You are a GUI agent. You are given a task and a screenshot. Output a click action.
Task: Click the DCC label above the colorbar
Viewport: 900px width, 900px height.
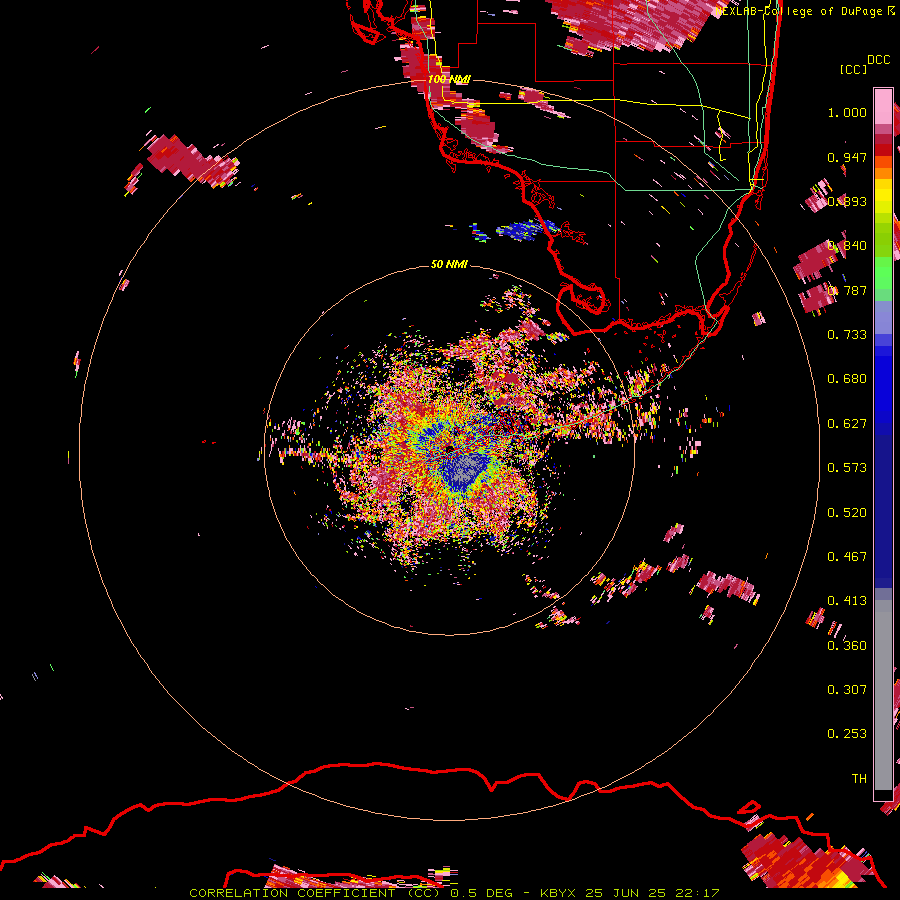pos(878,60)
